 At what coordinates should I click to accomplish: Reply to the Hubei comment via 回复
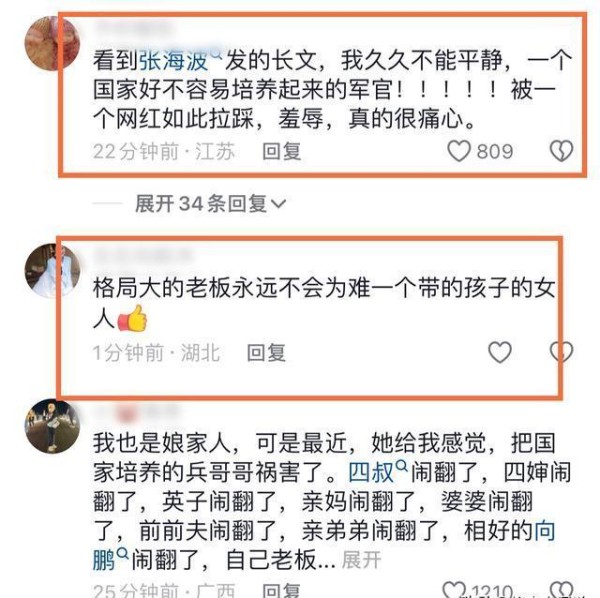click(x=266, y=352)
